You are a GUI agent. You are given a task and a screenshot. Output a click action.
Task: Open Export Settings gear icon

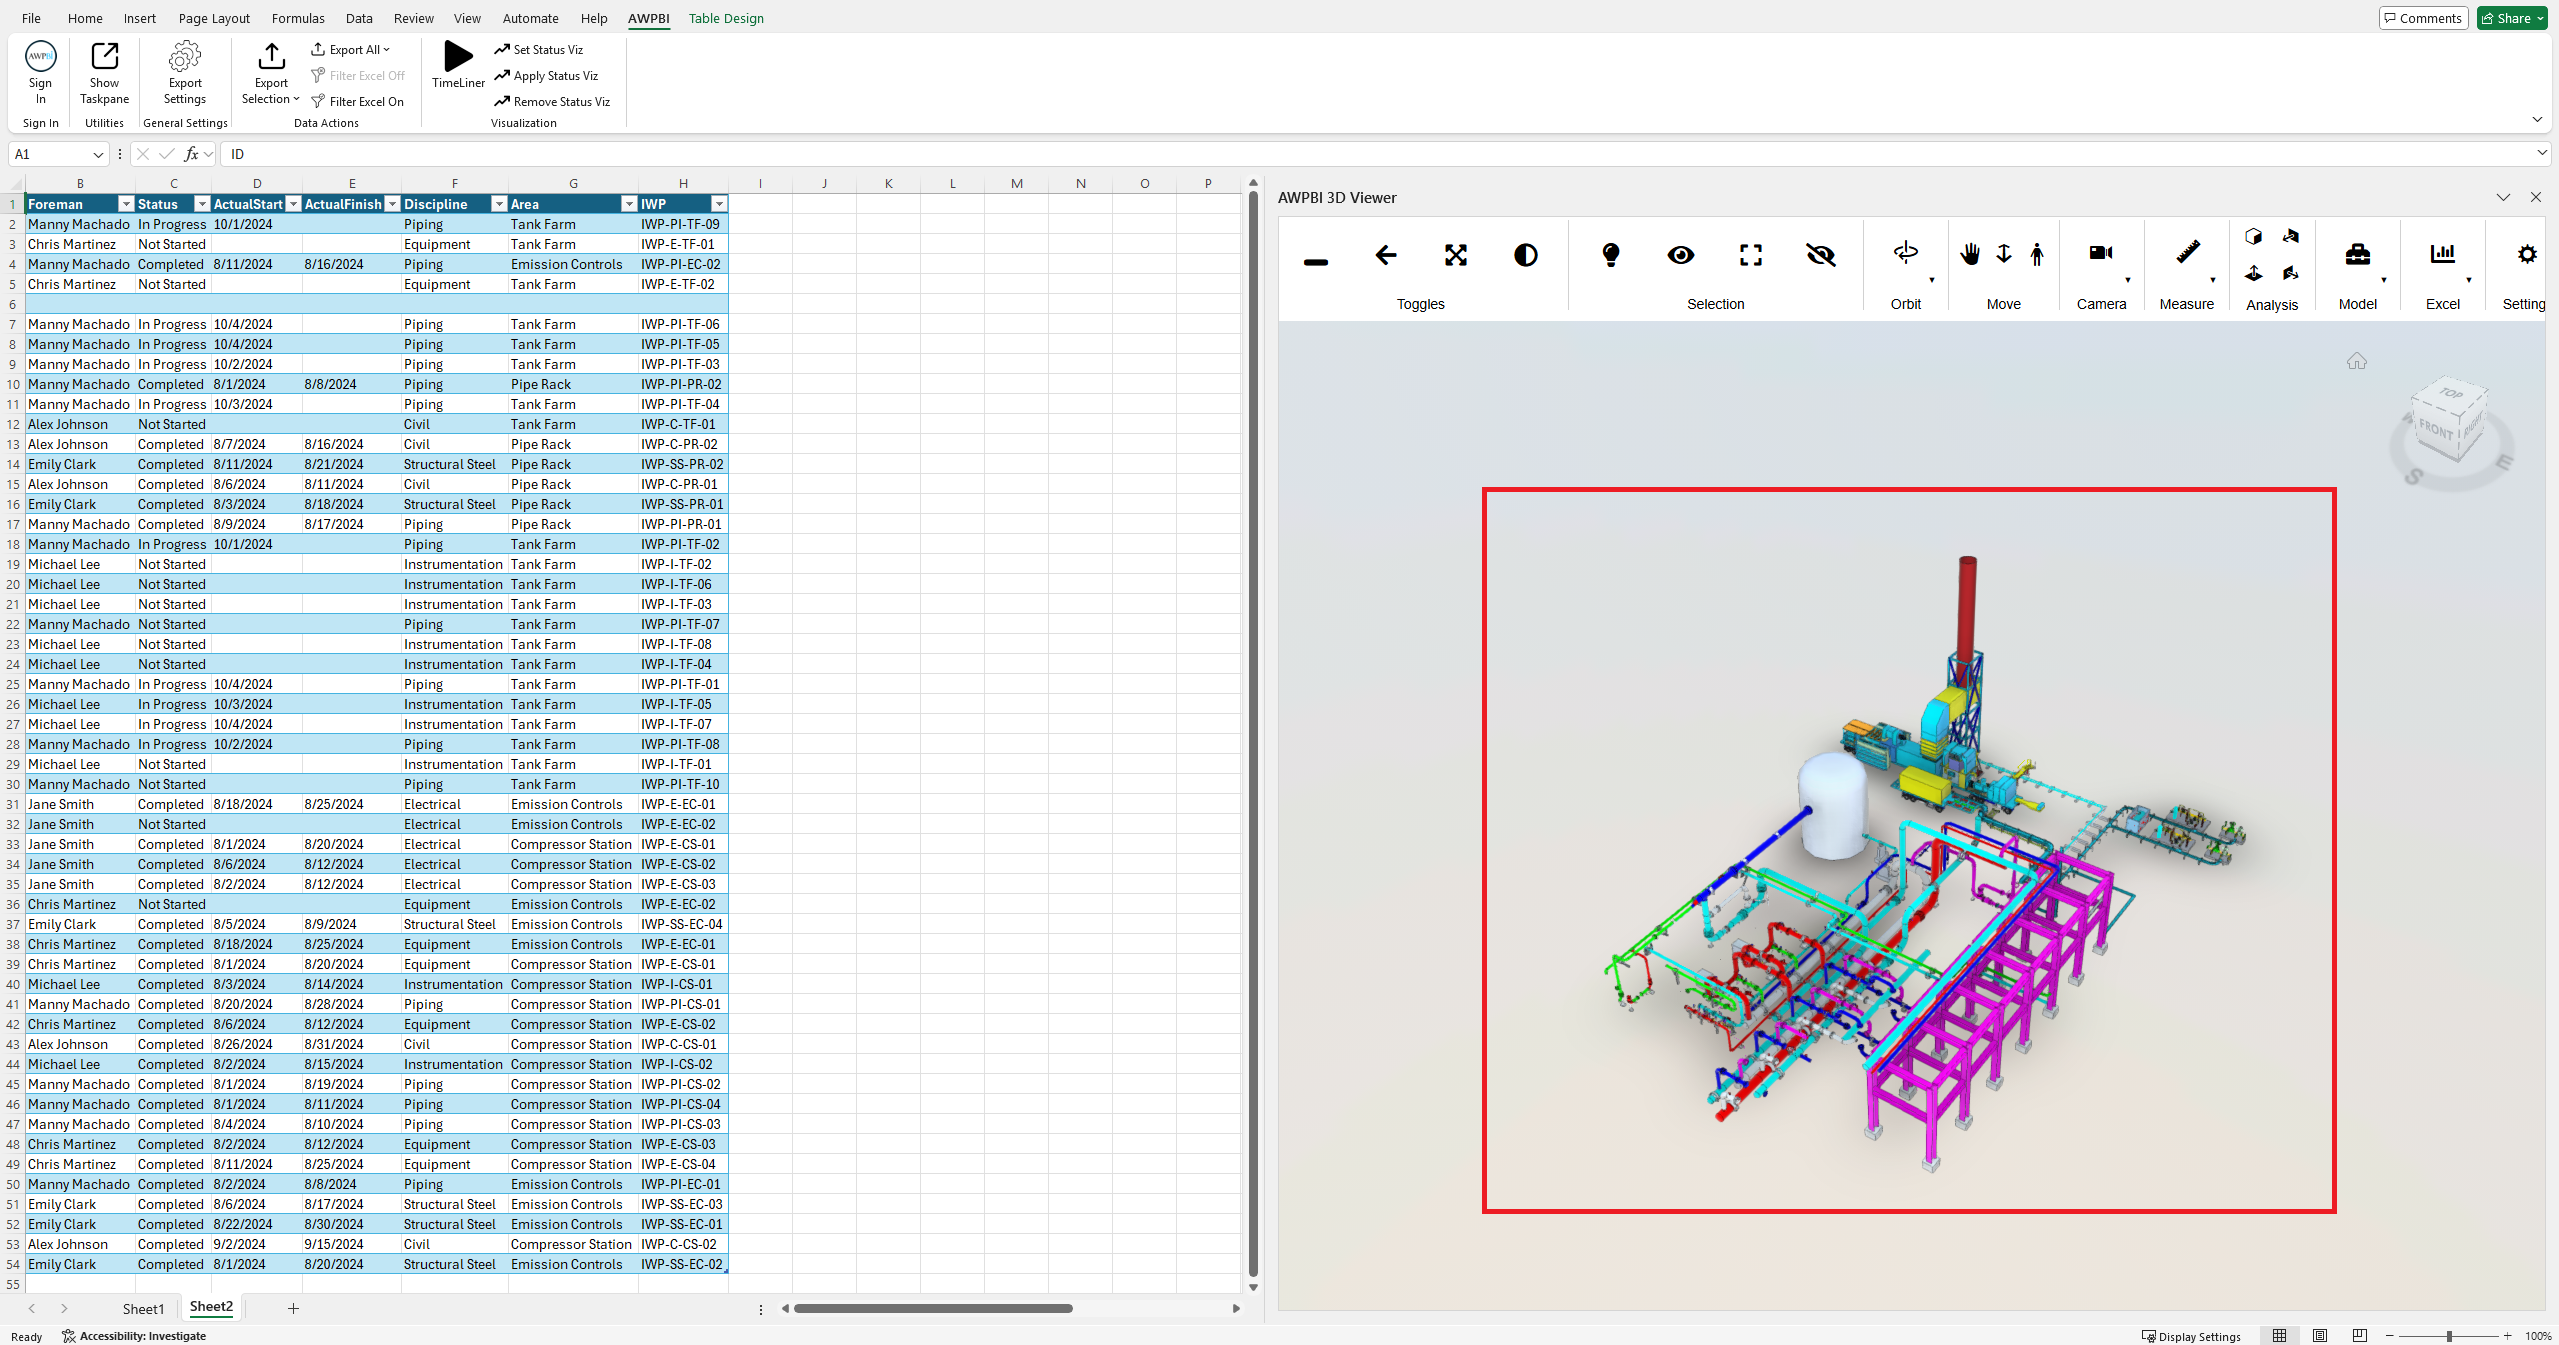[x=185, y=56]
